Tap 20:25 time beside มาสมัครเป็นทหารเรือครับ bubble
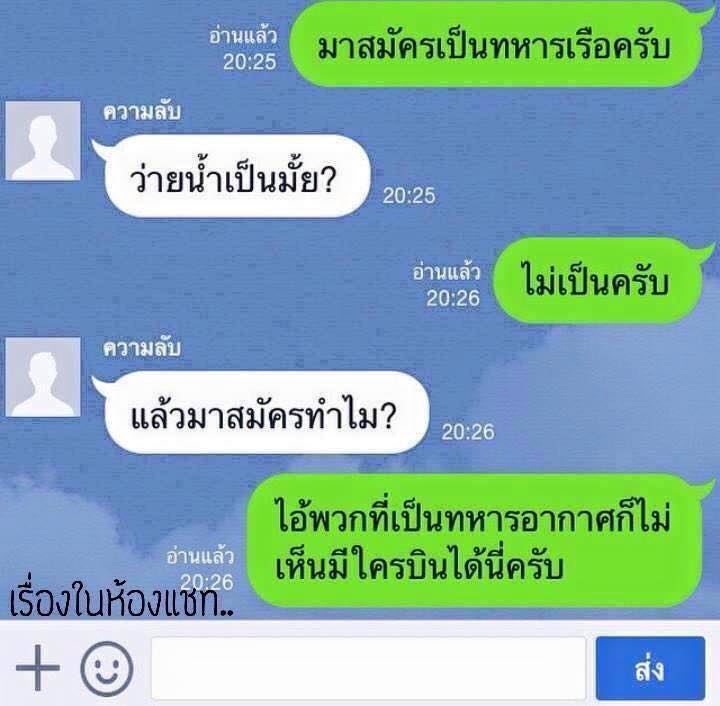Screen dimensions: 720x706 [x=249, y=62]
